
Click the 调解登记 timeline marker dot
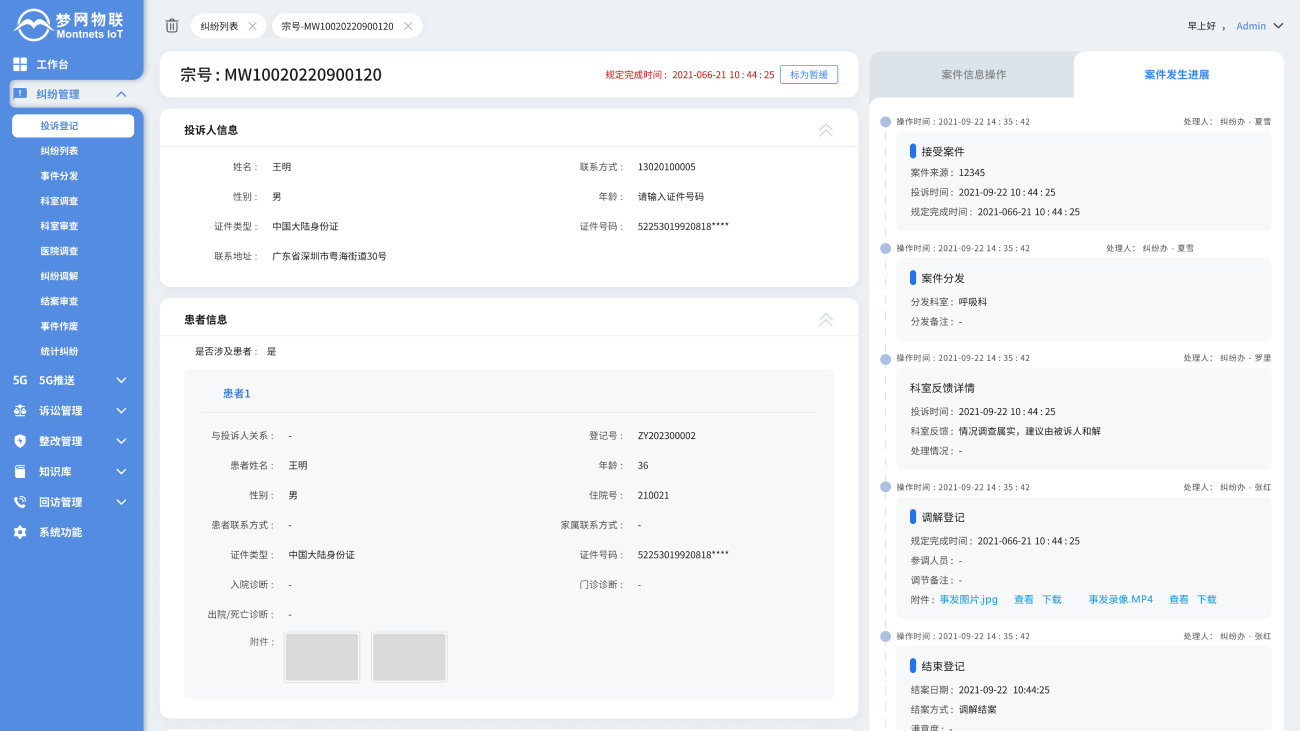click(x=885, y=487)
